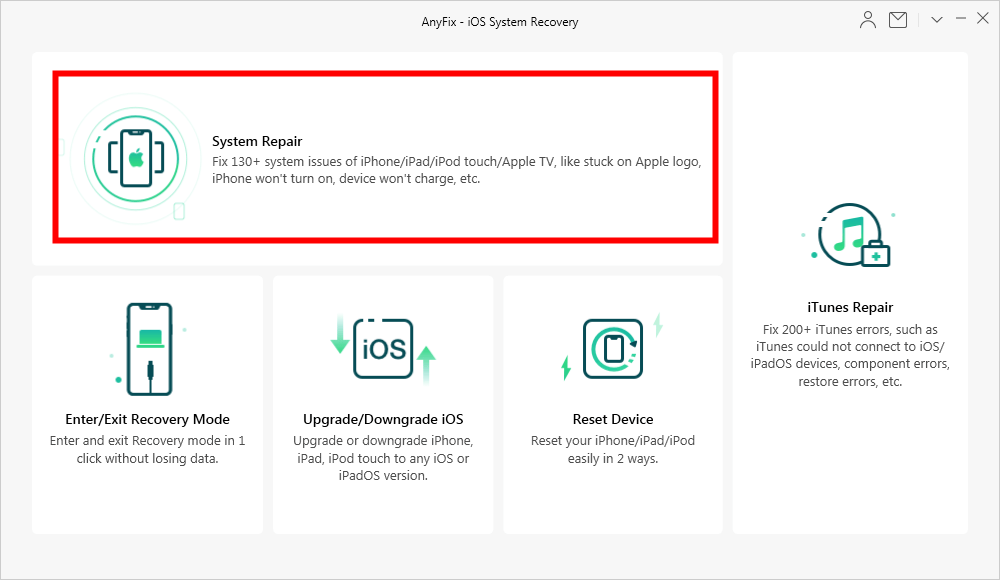1000x580 pixels.
Task: Click the Reset Device description text
Action: pos(613,450)
